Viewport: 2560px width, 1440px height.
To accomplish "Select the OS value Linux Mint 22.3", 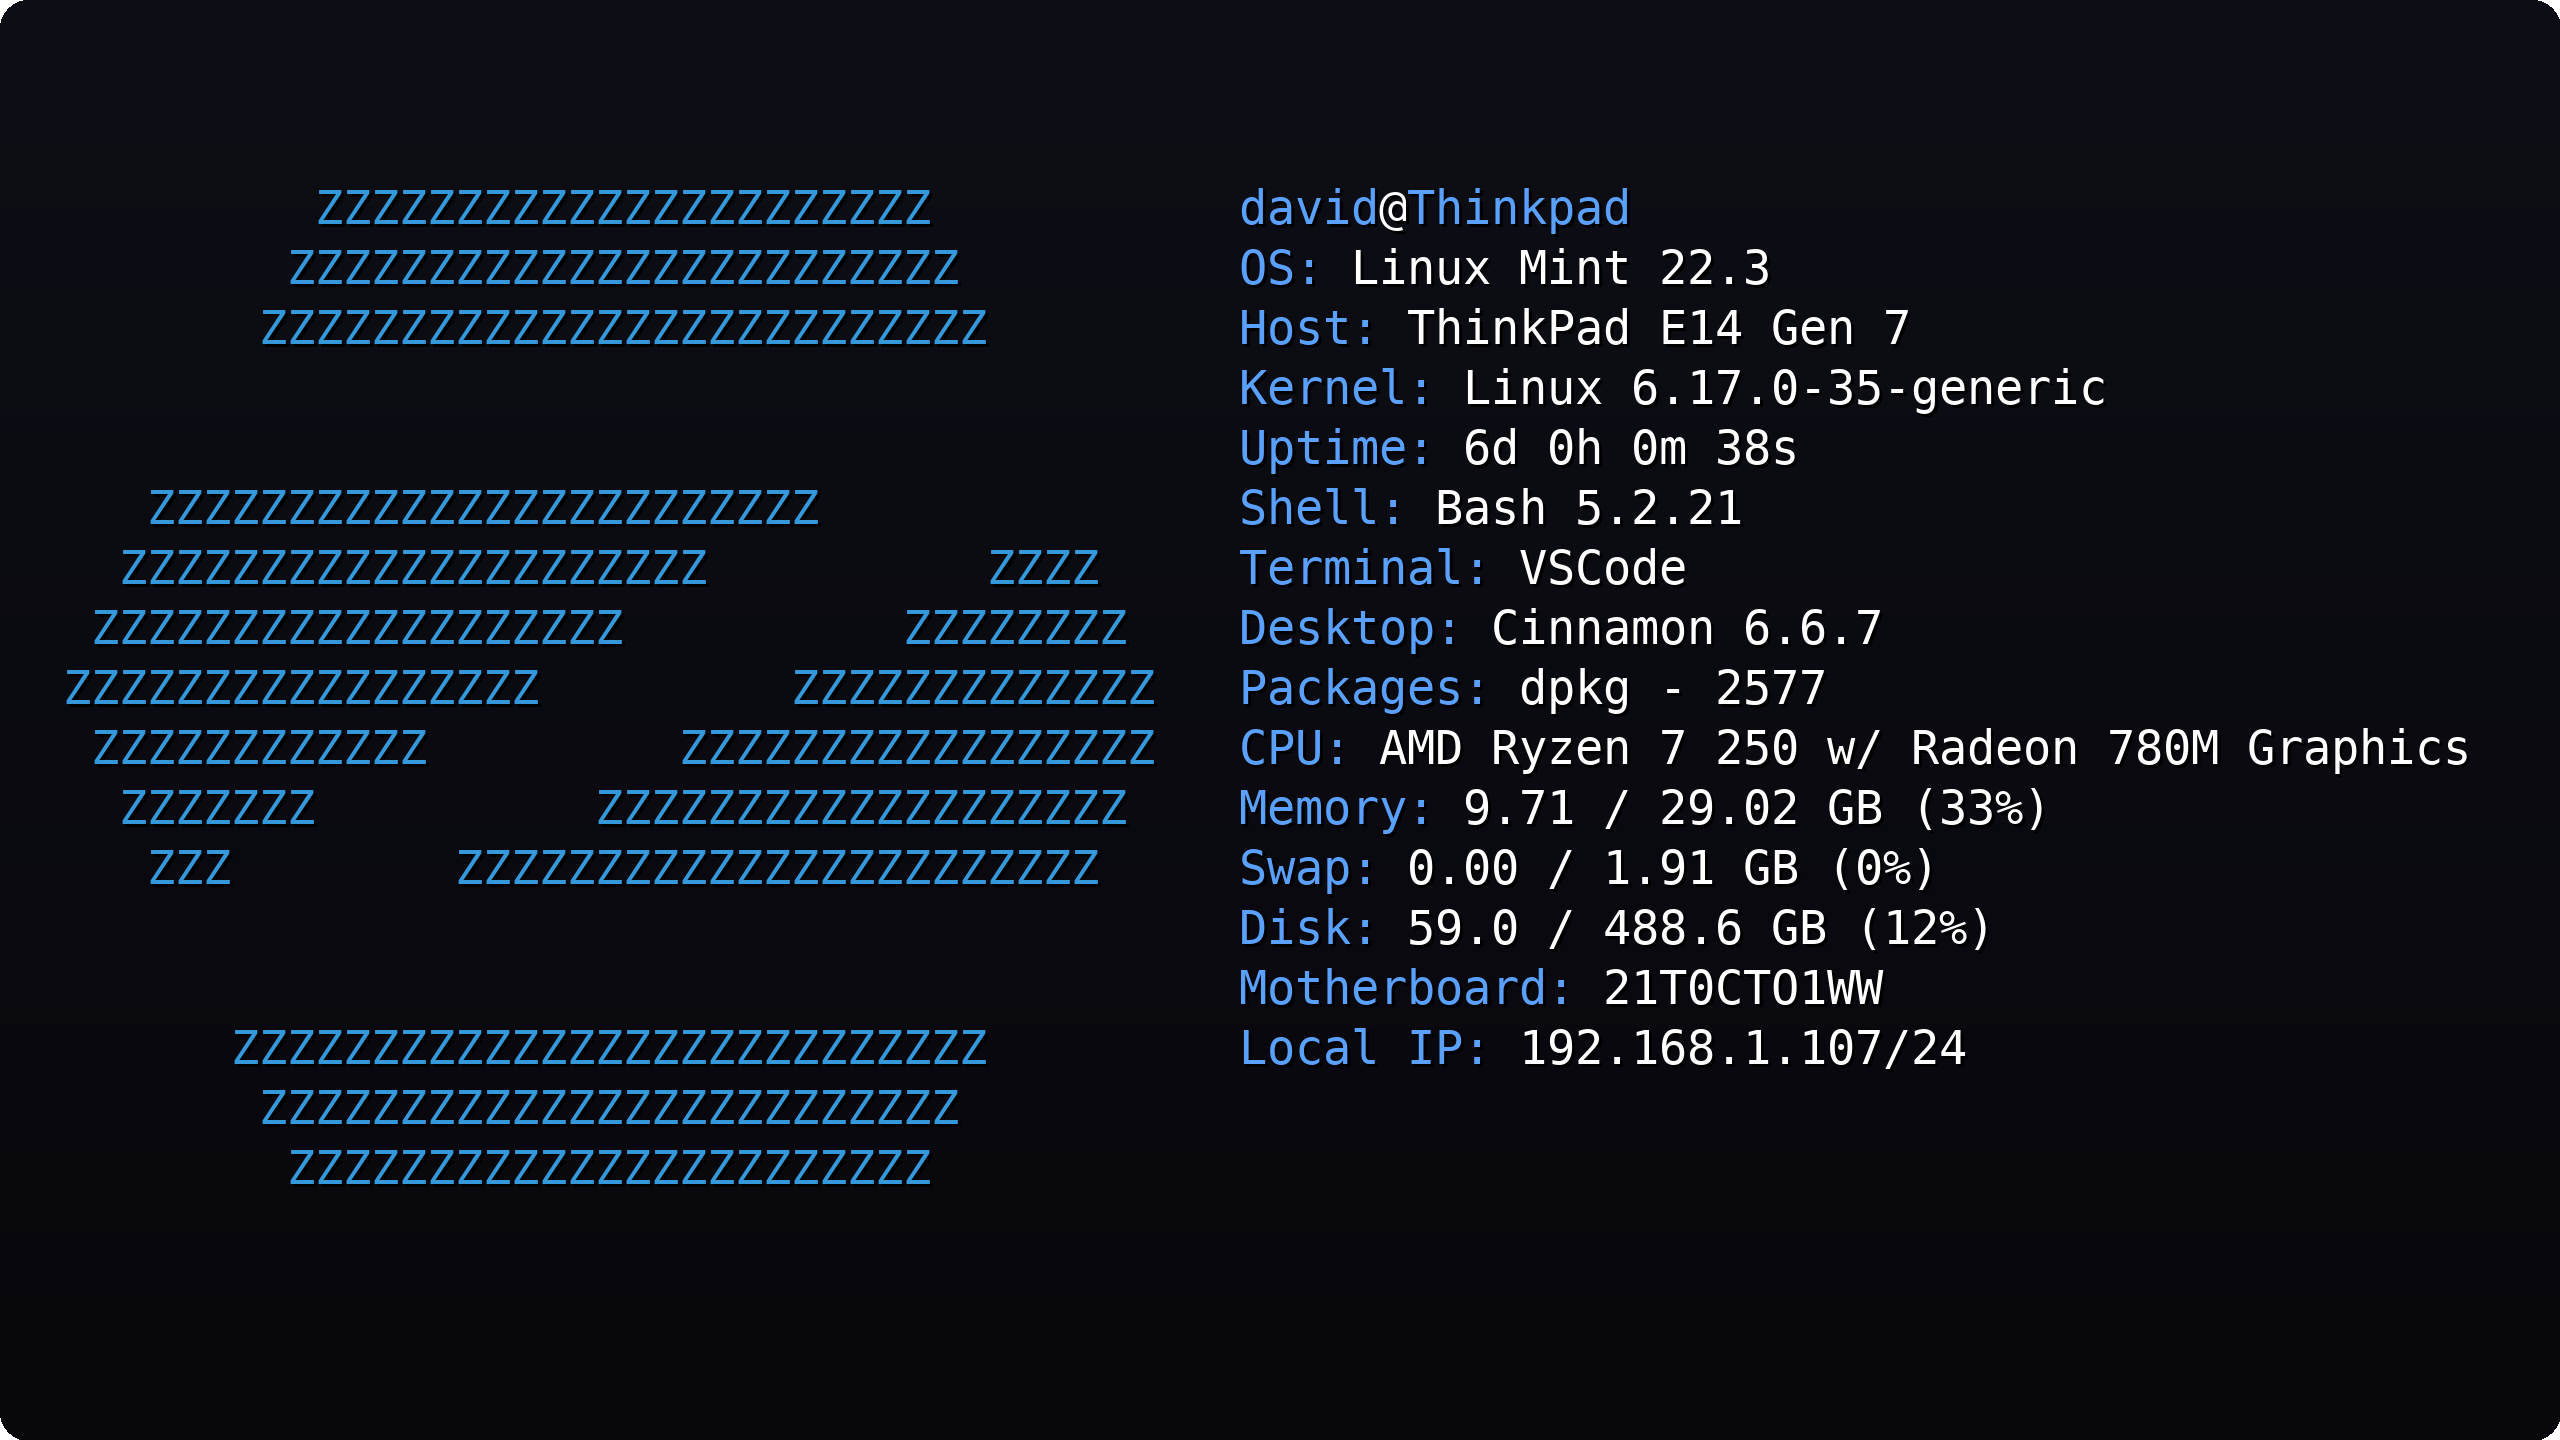I will click(x=1561, y=269).
